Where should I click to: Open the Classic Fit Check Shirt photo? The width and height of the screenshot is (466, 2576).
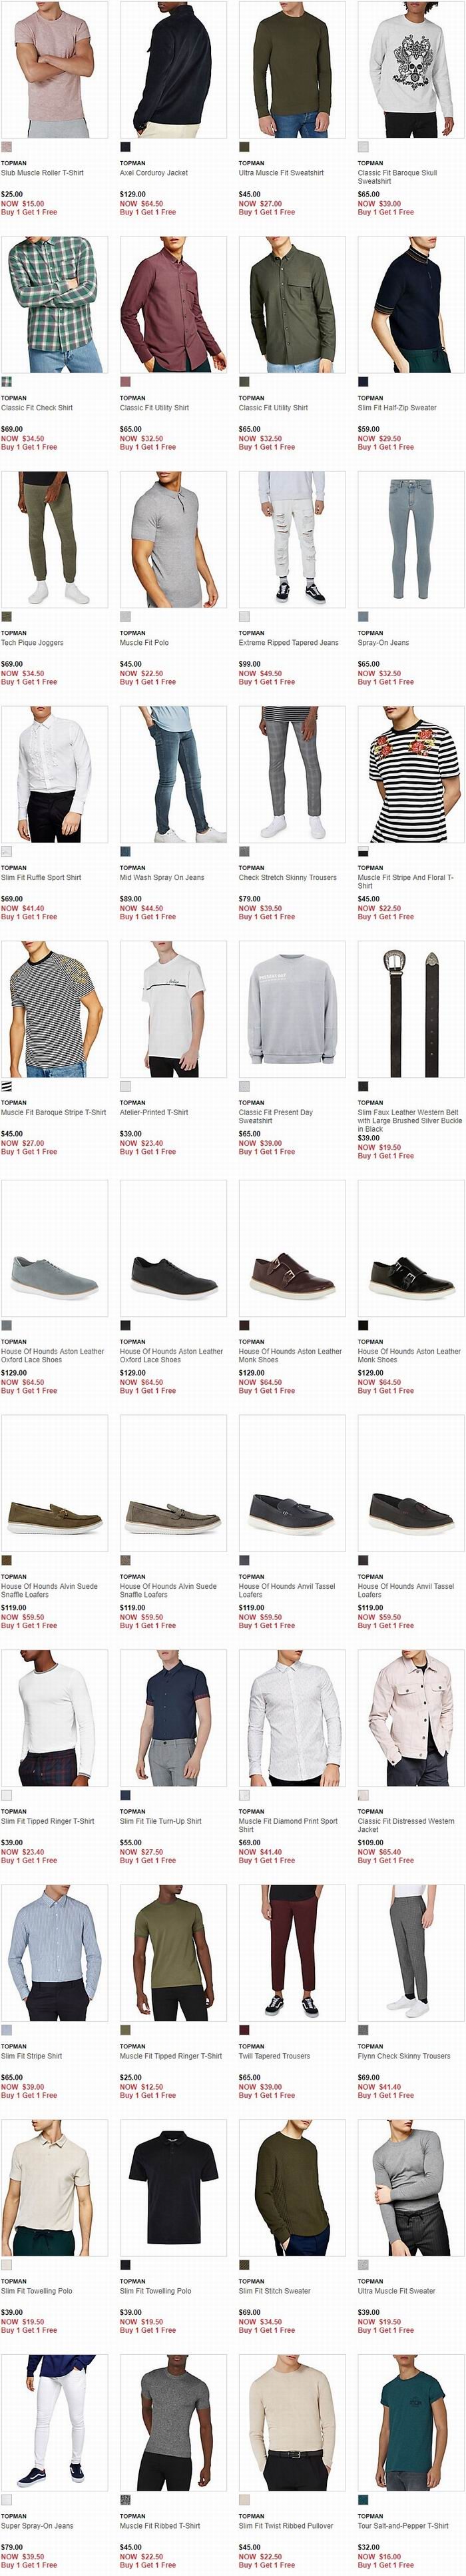54,304
